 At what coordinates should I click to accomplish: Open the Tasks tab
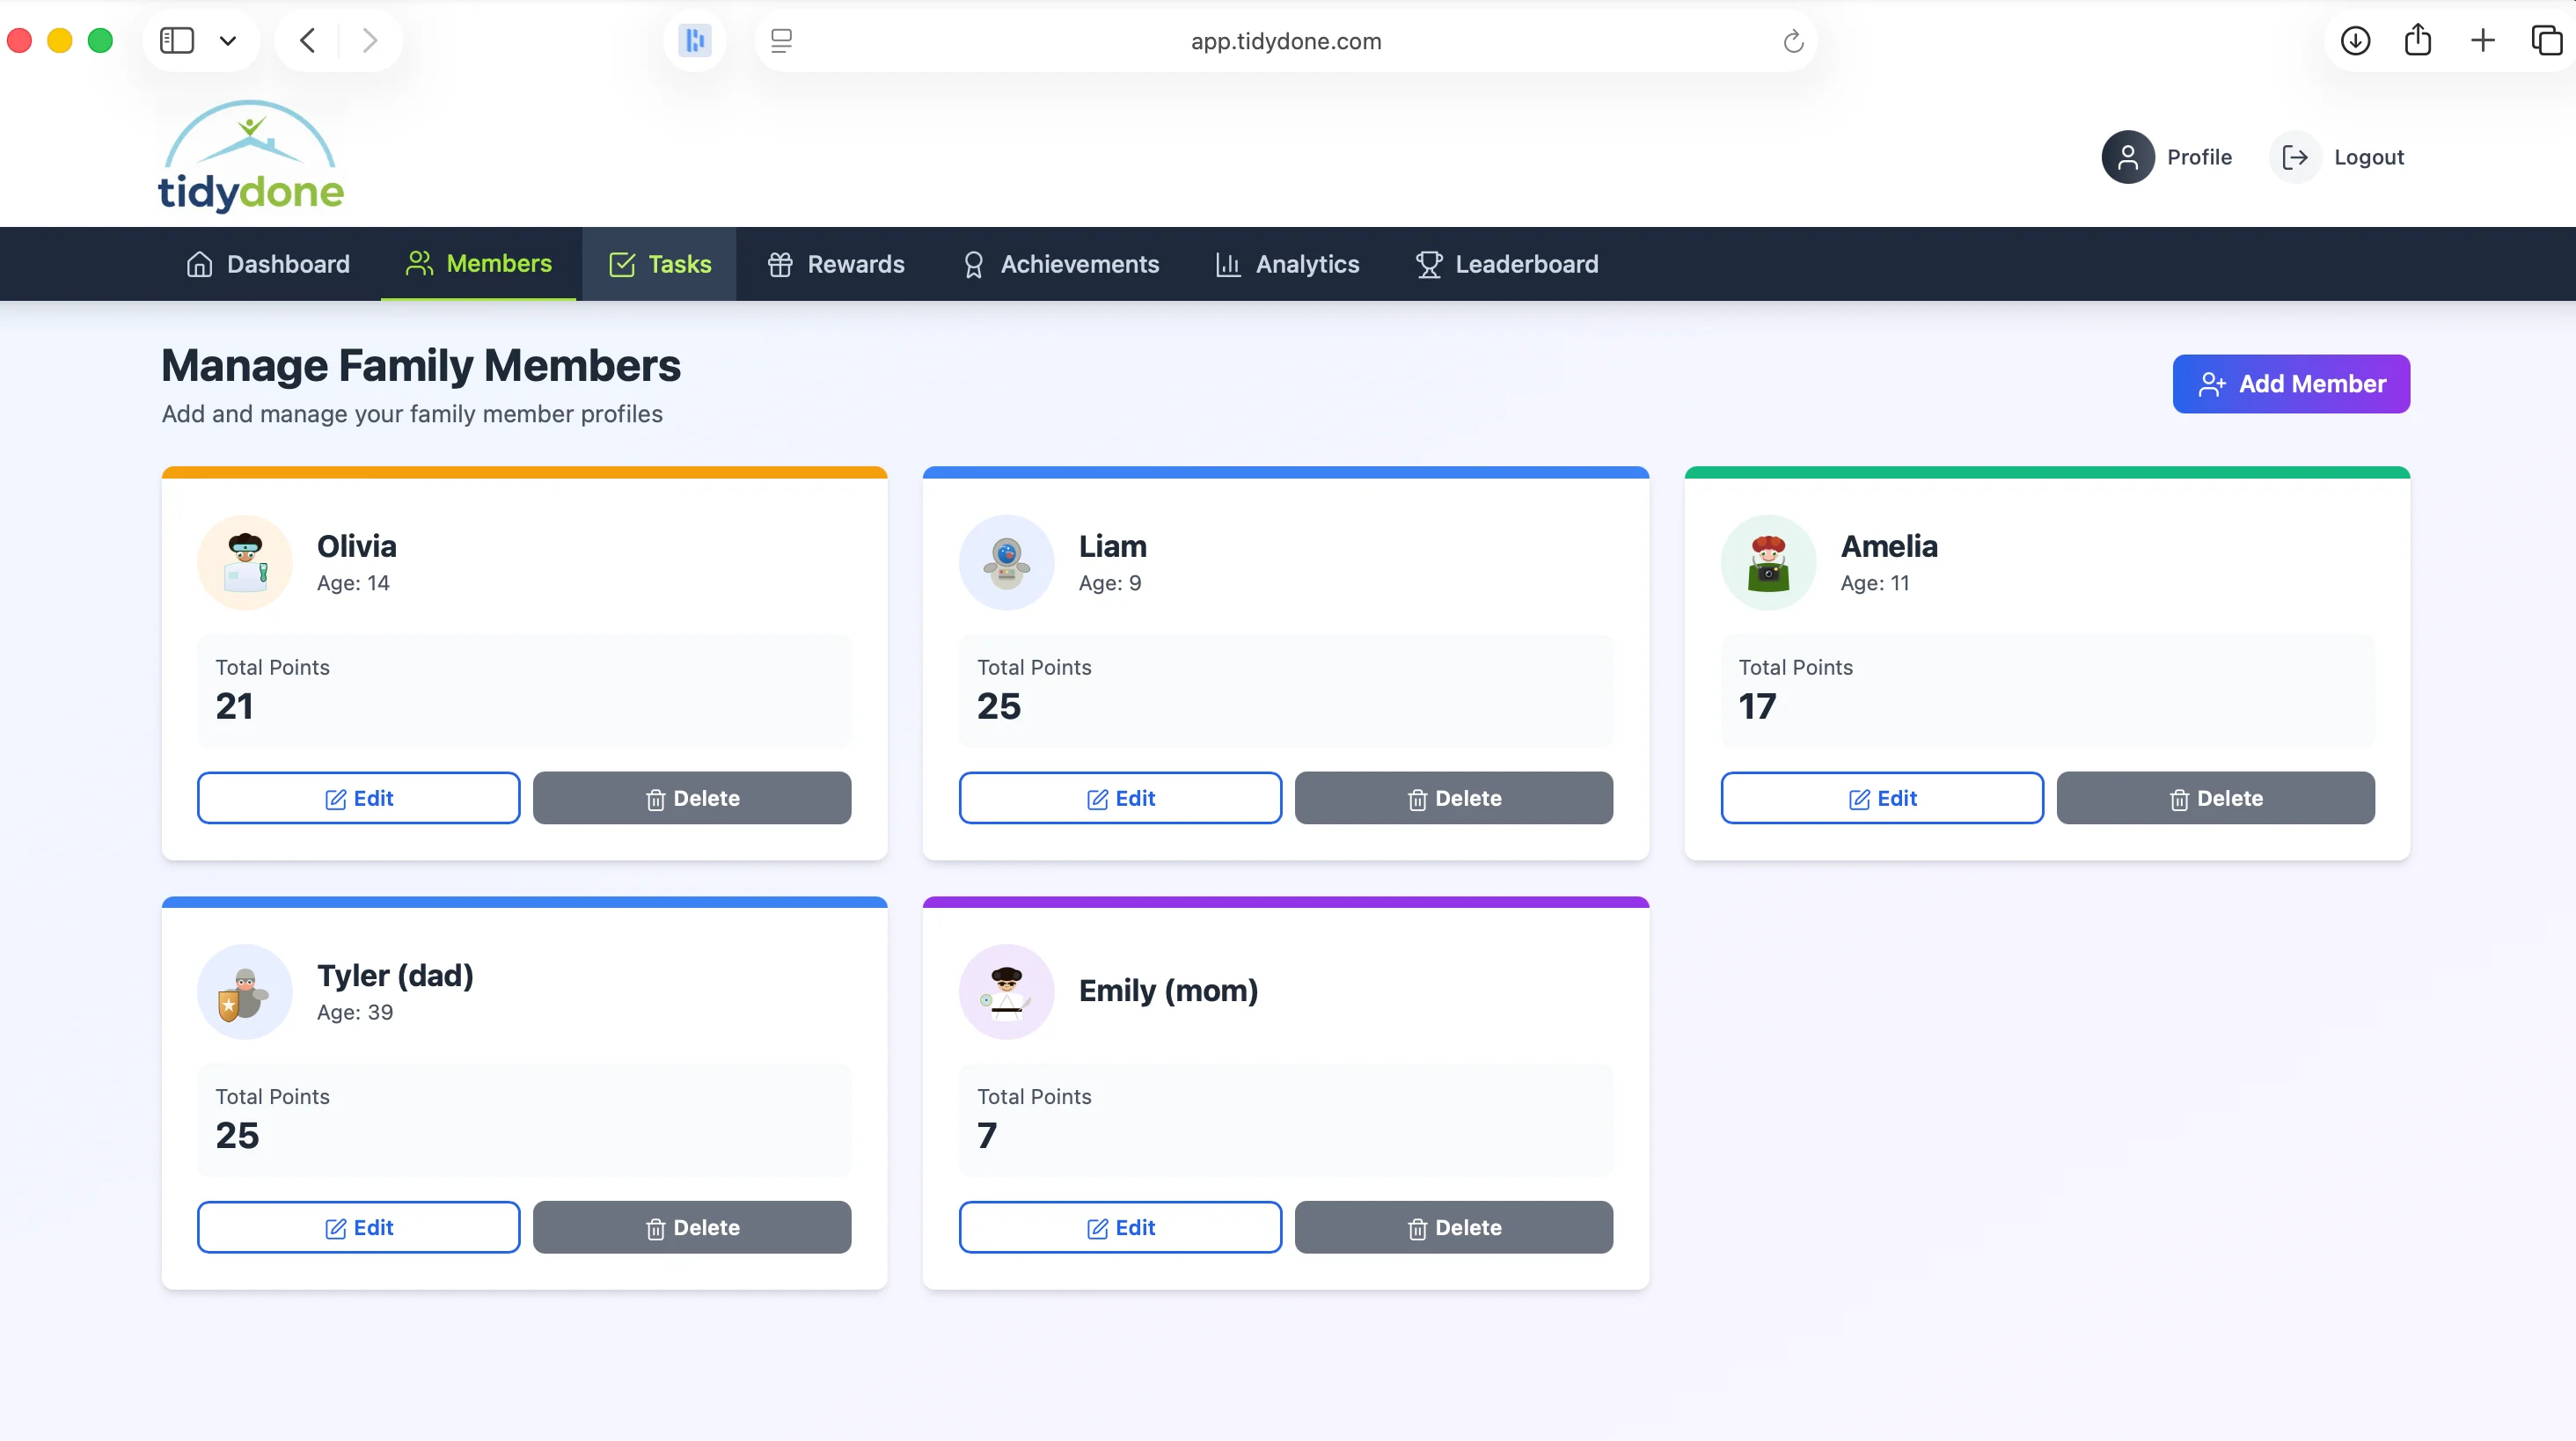click(x=660, y=264)
